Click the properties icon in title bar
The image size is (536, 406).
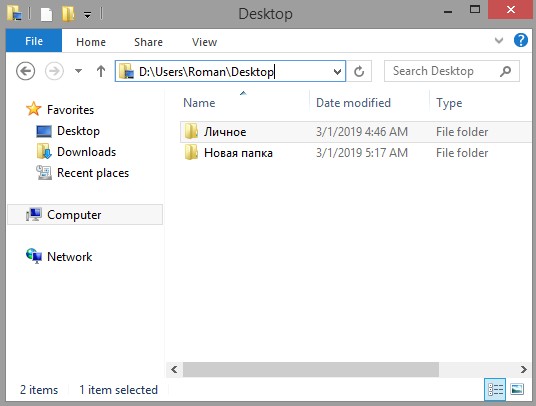click(46, 14)
